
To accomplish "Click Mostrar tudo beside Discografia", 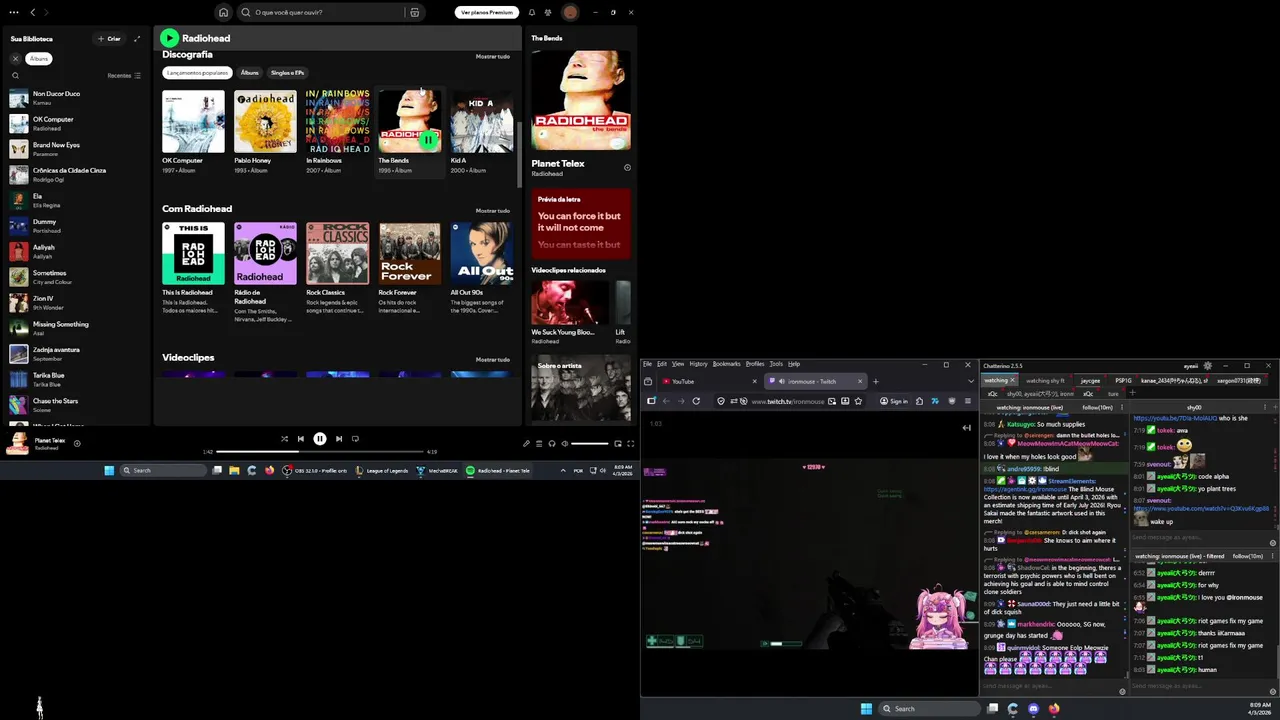I will tap(492, 57).
